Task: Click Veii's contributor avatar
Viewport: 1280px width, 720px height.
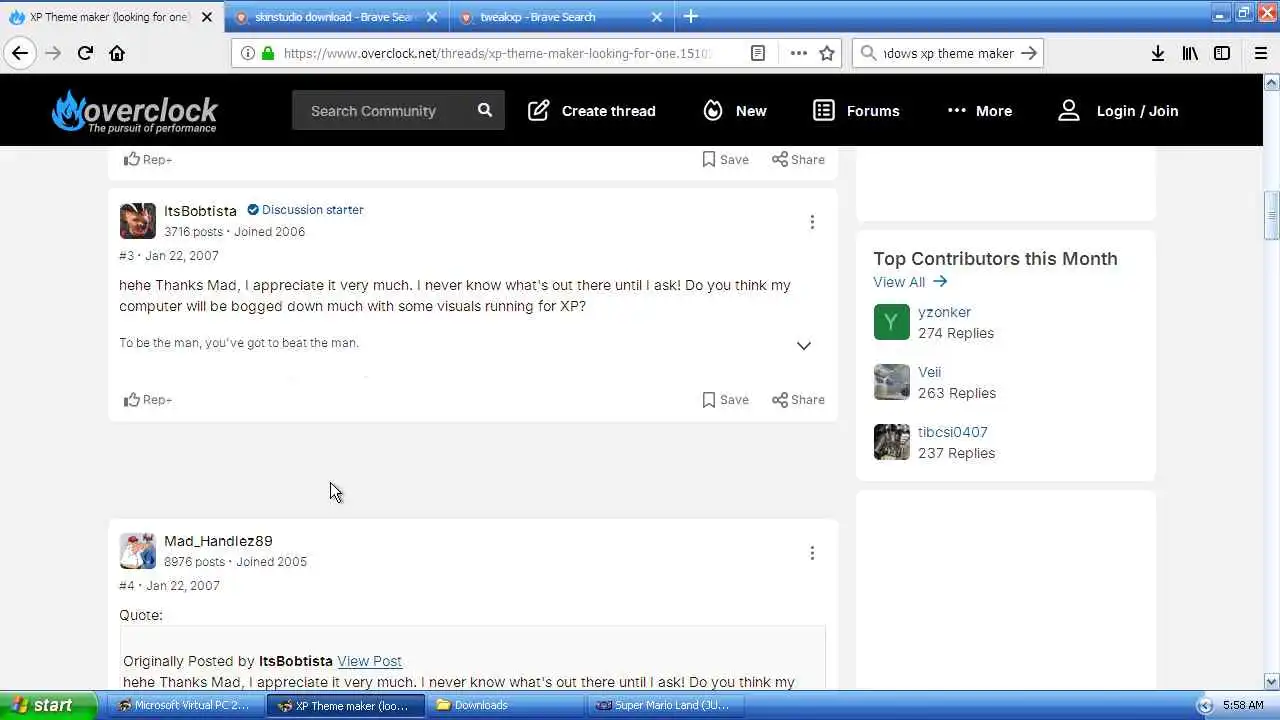Action: point(891,382)
